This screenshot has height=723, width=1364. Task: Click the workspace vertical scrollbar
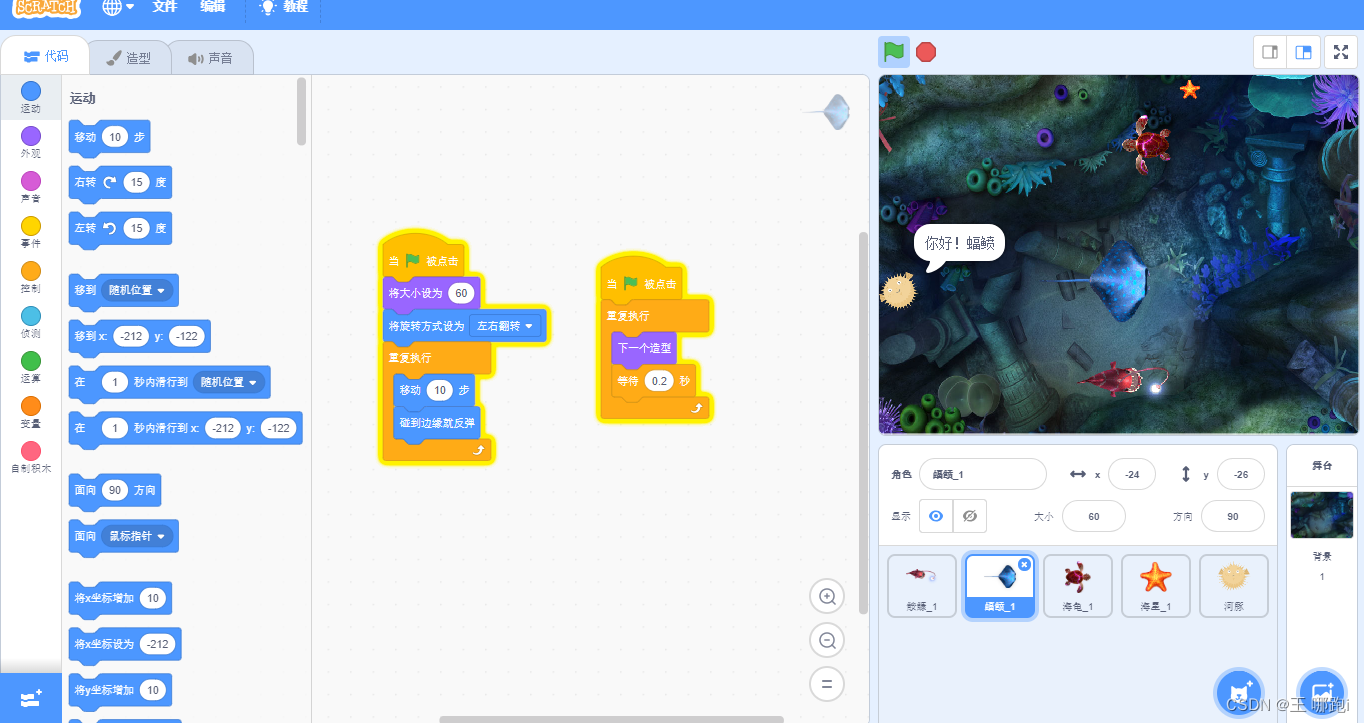pyautogui.click(x=864, y=422)
